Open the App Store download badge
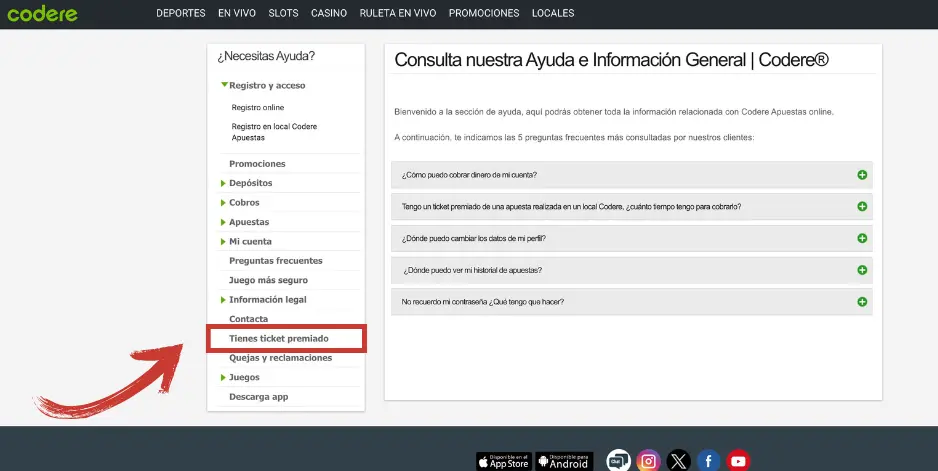Image resolution: width=938 pixels, height=471 pixels. 504,461
